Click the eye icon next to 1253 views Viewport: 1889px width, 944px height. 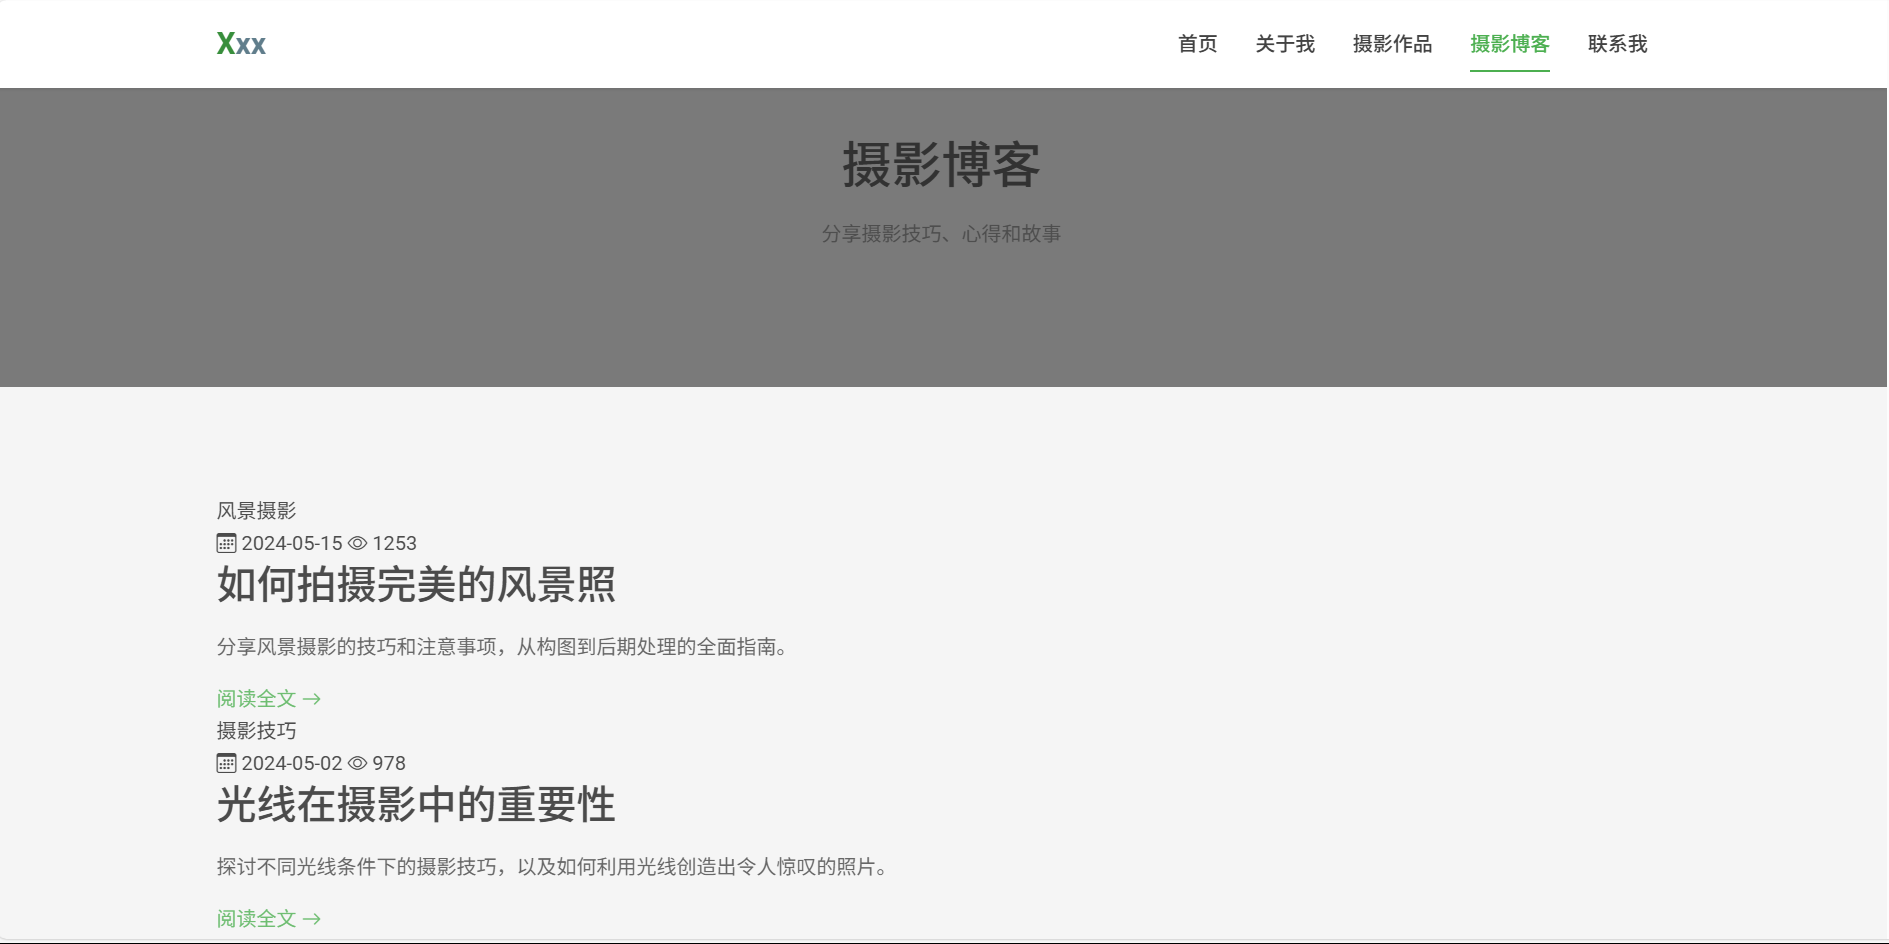[357, 543]
